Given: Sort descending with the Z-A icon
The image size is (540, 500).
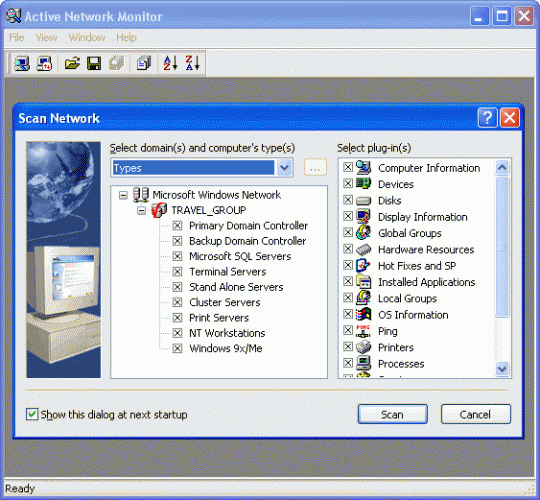Looking at the screenshot, I should tap(193, 63).
